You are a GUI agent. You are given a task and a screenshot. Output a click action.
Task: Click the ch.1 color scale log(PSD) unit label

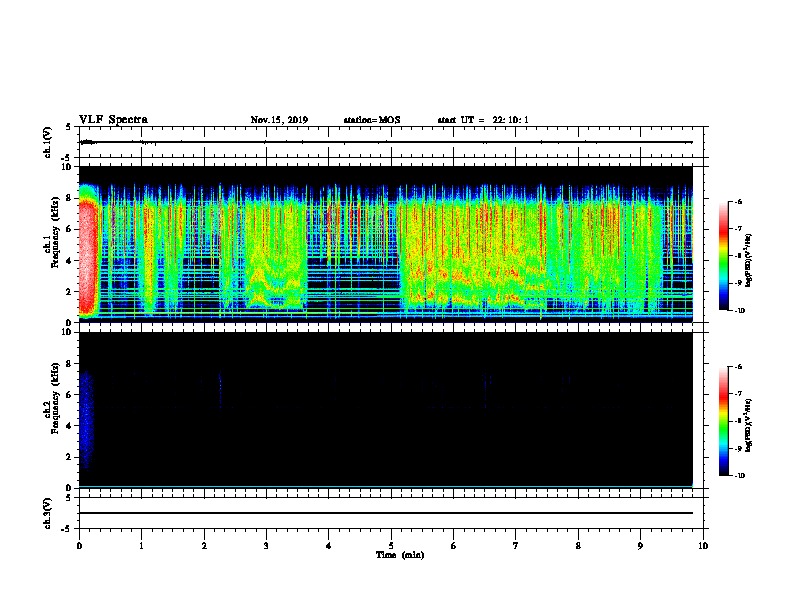(x=749, y=260)
